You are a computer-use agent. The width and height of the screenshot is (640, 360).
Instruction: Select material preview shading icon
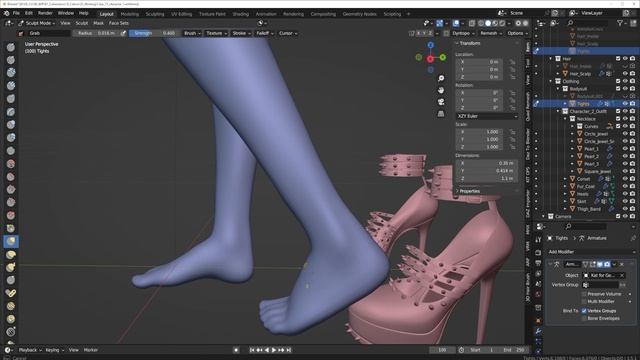click(x=495, y=23)
